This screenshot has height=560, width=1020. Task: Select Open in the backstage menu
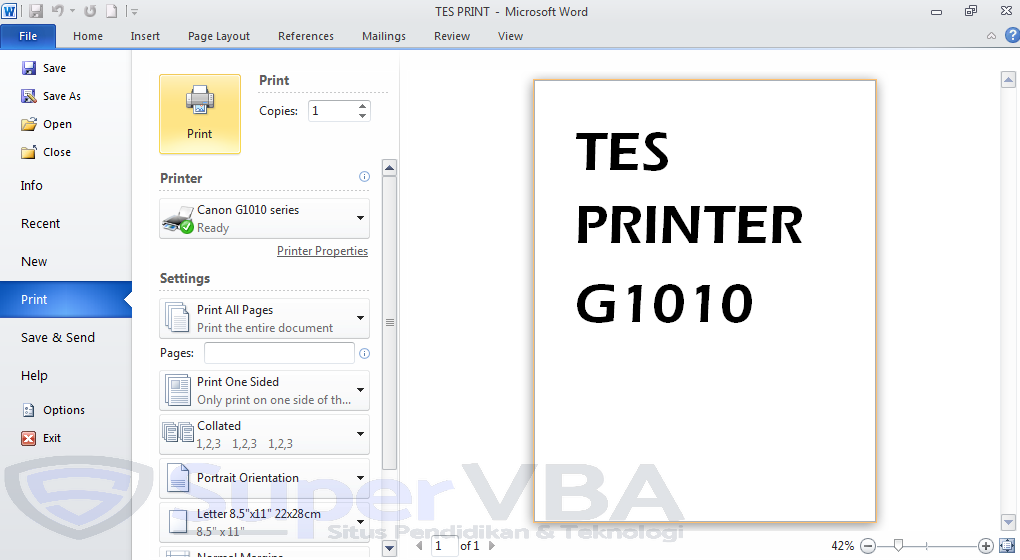tap(46, 124)
